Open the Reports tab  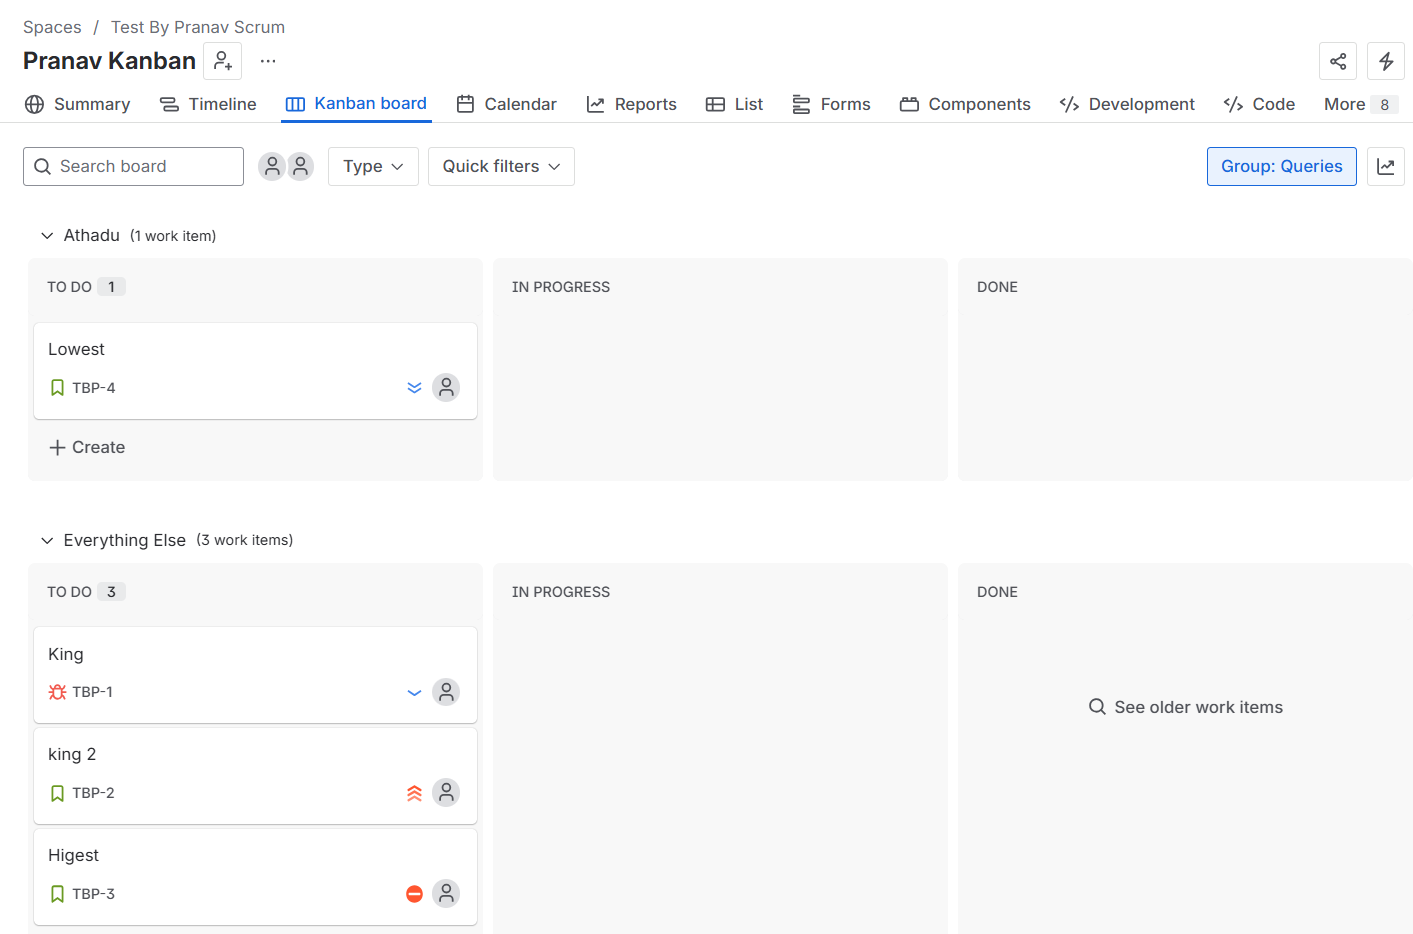tap(631, 105)
